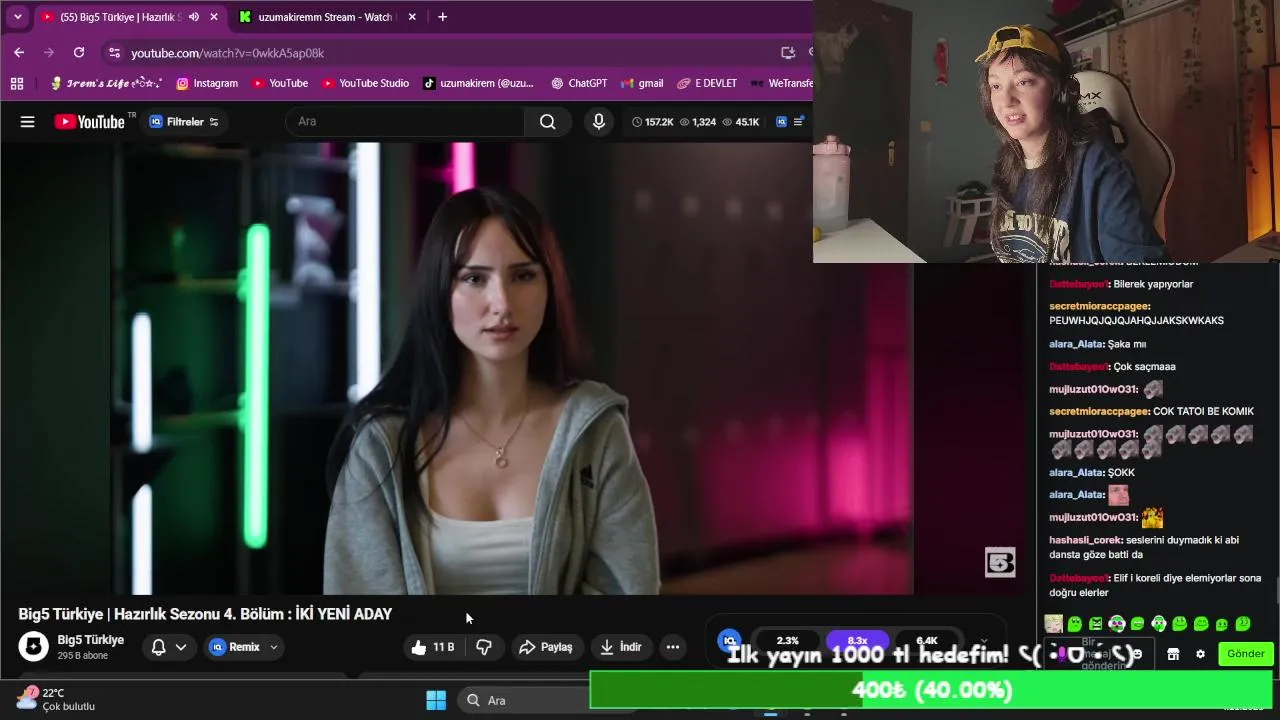Expand the vidIQ stats chevron
Viewport: 1280px width, 720px height.
click(x=984, y=641)
